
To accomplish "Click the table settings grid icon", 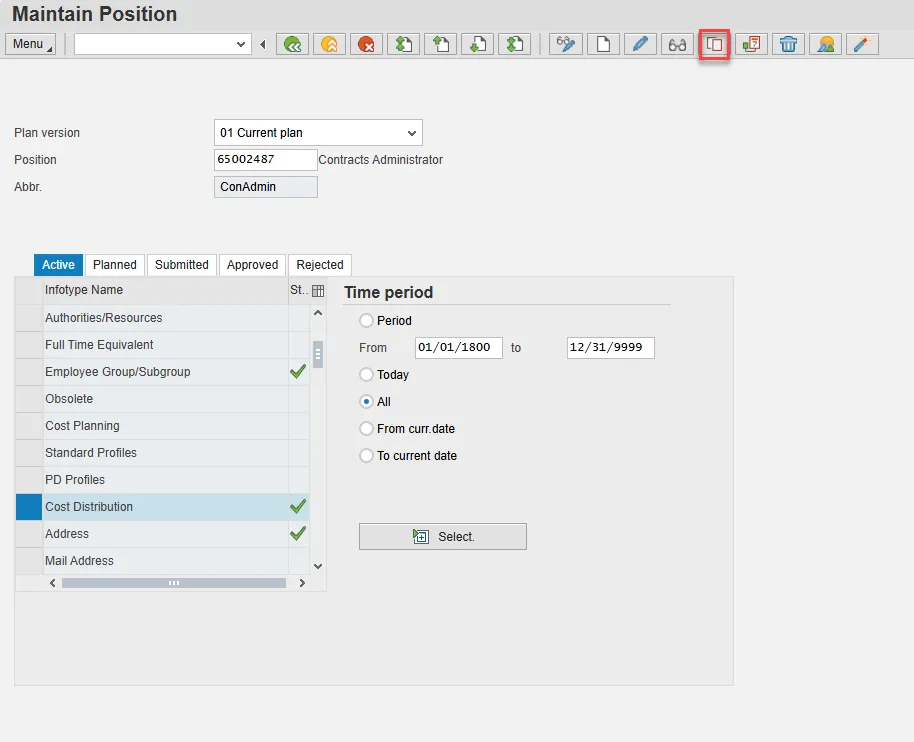I will tap(318, 291).
